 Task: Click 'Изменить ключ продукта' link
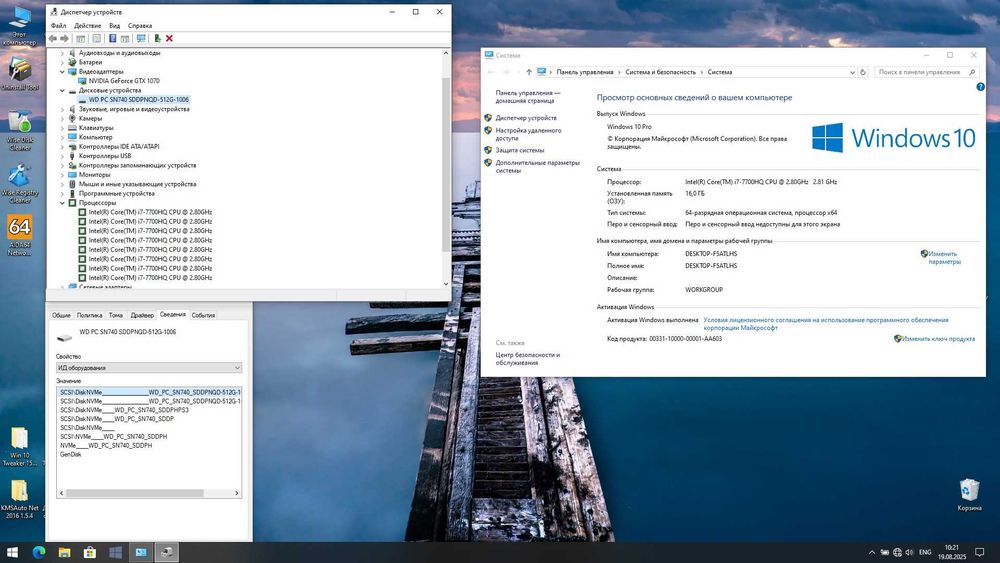(x=938, y=339)
